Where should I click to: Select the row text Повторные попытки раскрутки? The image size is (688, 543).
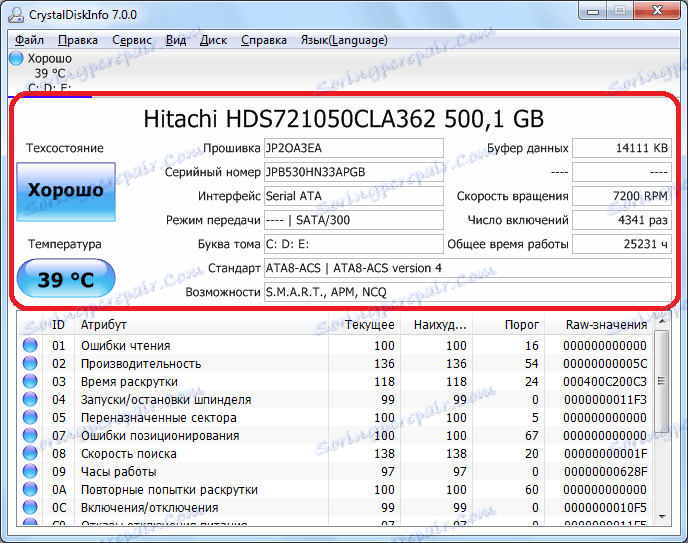coord(169,489)
